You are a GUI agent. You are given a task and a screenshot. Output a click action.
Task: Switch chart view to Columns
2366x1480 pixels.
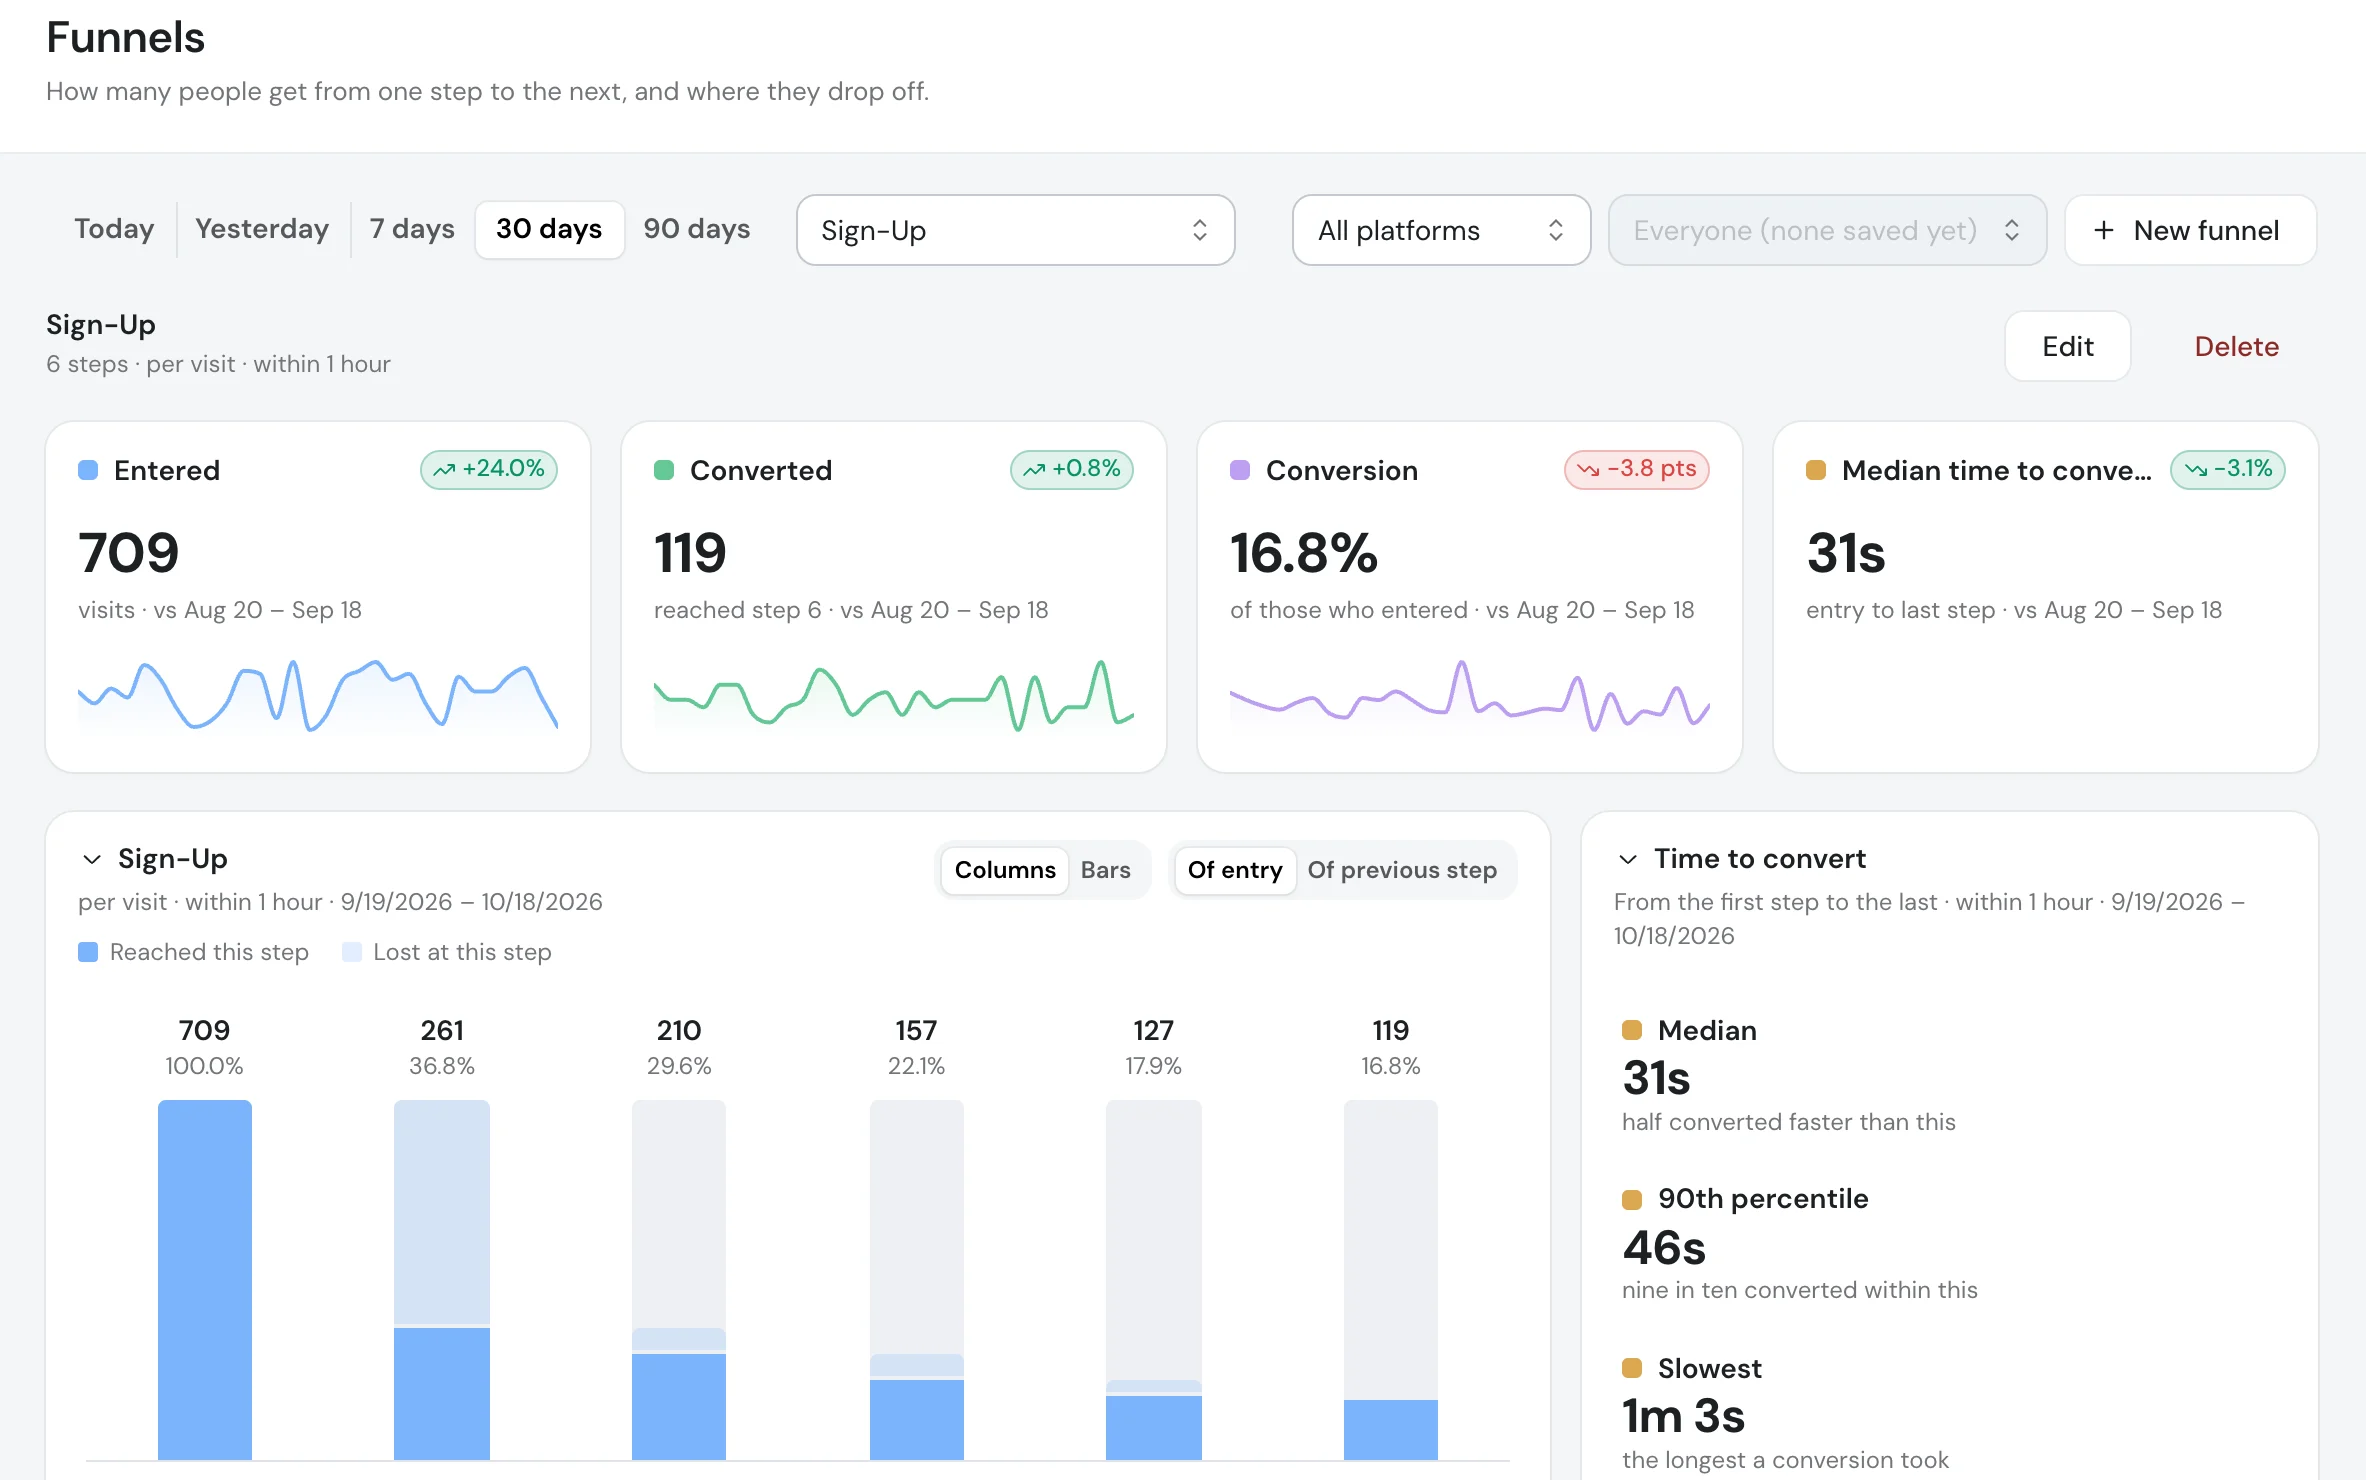coord(1005,870)
